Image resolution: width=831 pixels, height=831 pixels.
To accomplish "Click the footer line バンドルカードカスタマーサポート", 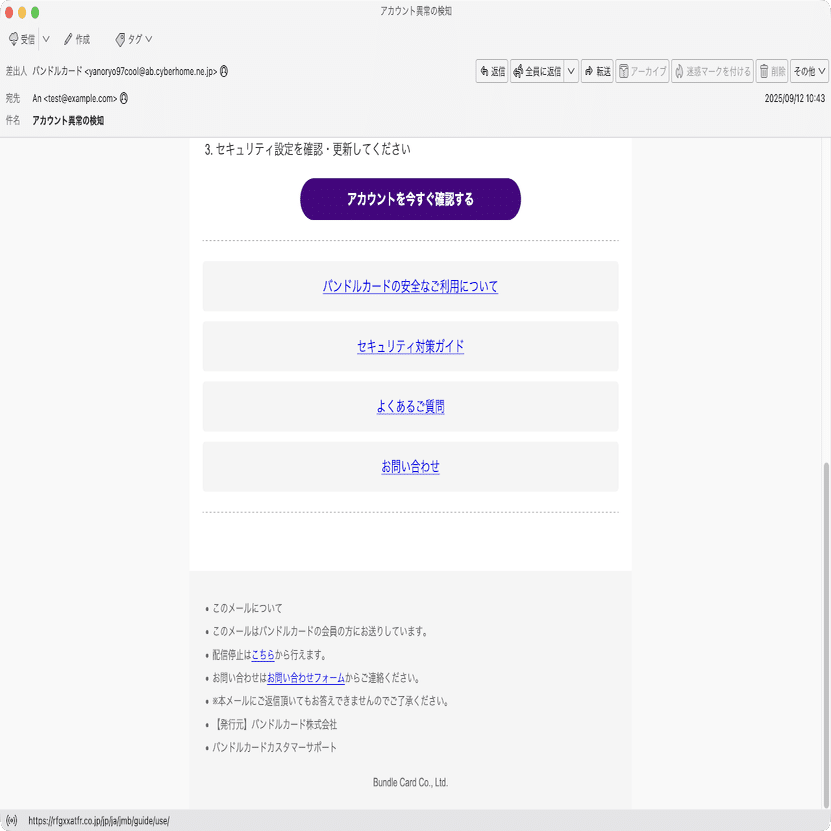I will [x=274, y=747].
